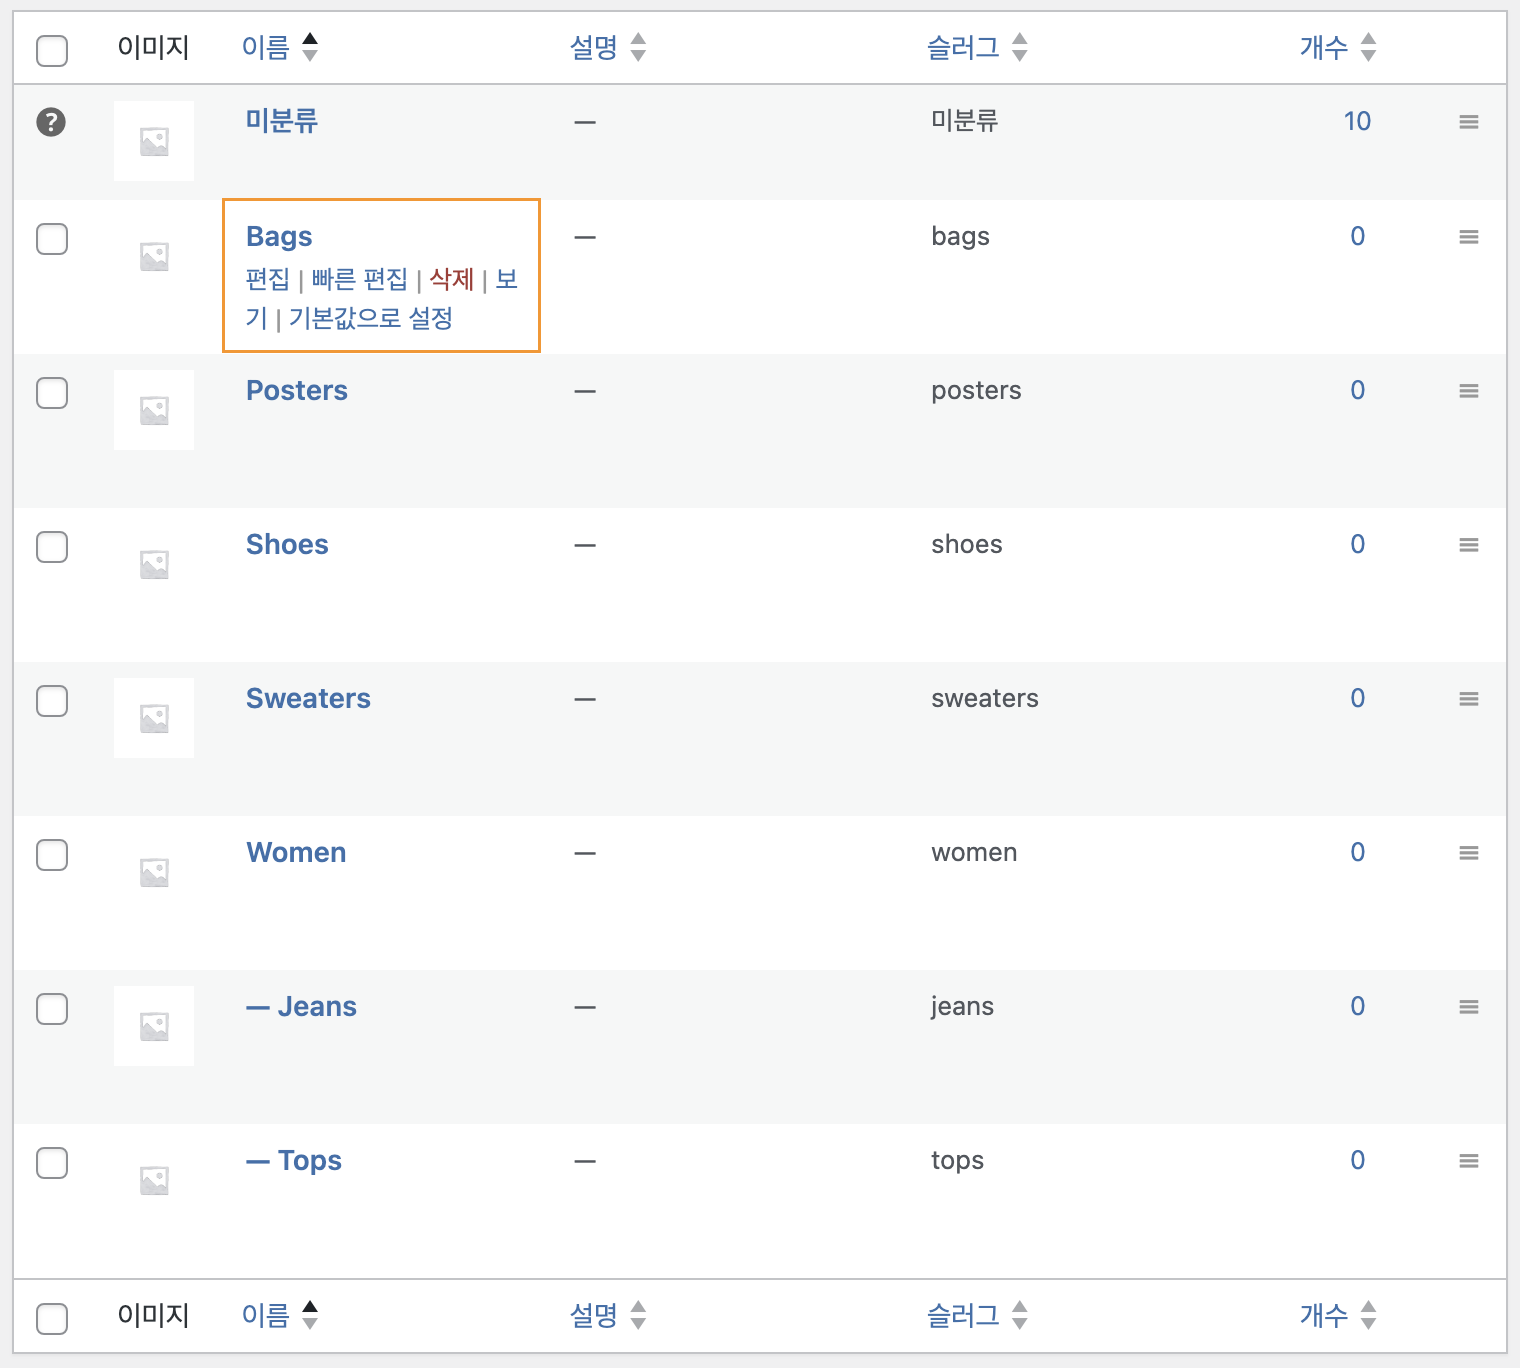This screenshot has width=1520, height=1368.
Task: Click the drag handle for Tops row
Action: click(1468, 1161)
